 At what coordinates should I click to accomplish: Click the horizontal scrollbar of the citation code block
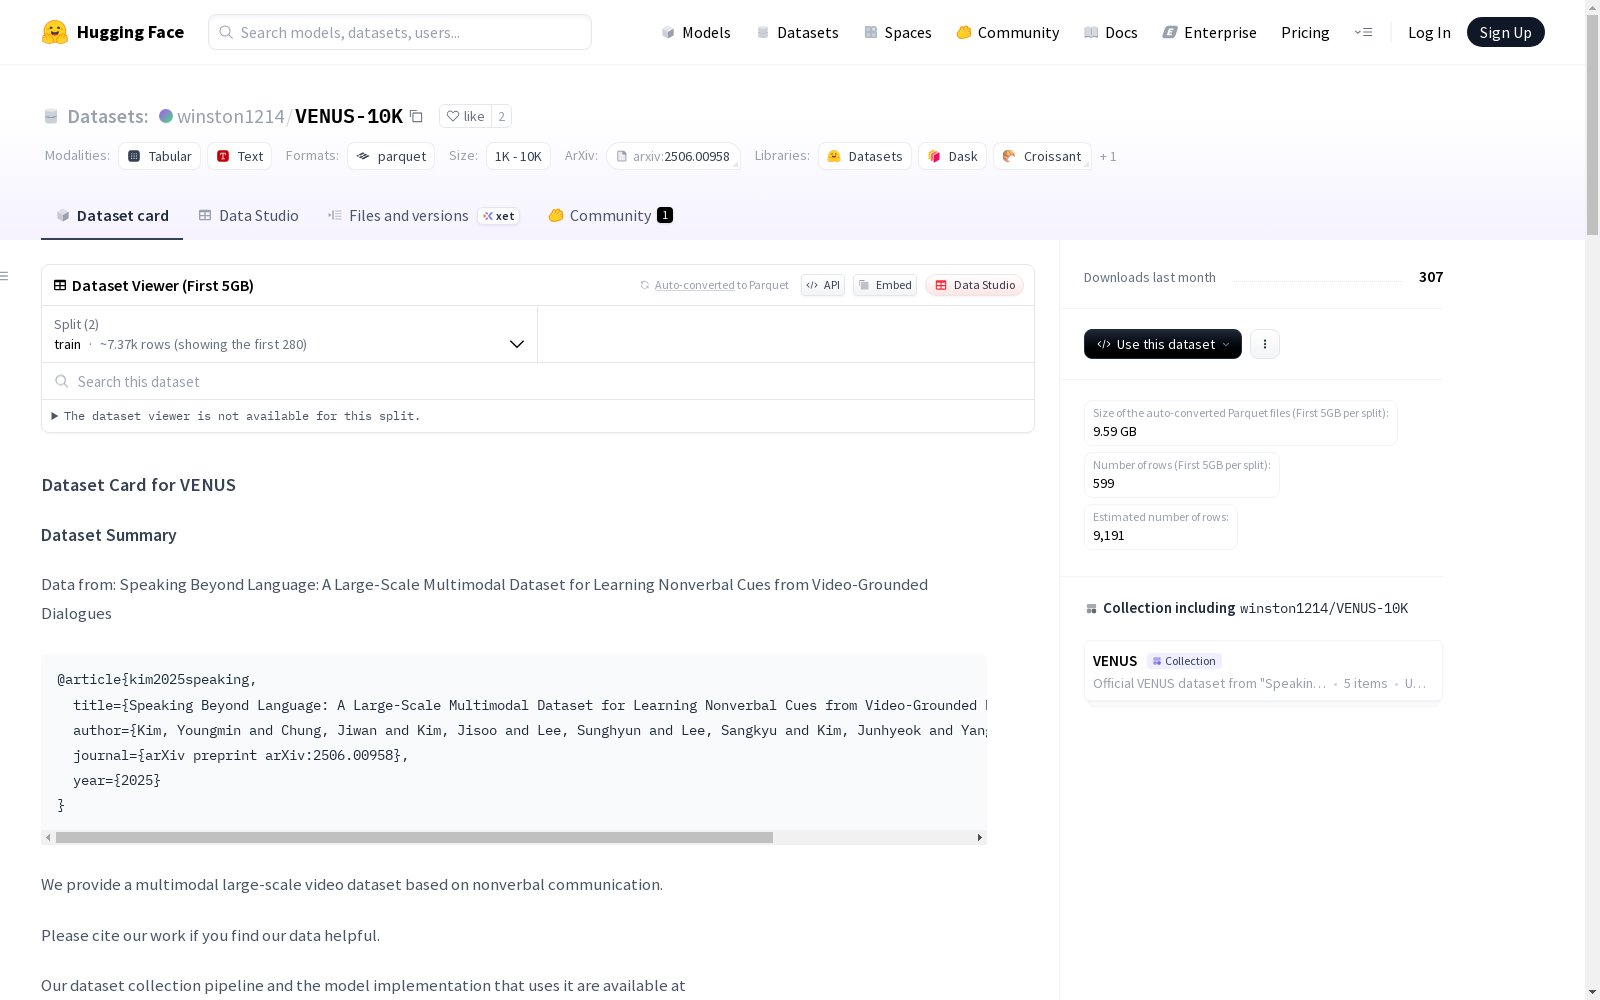pos(414,837)
